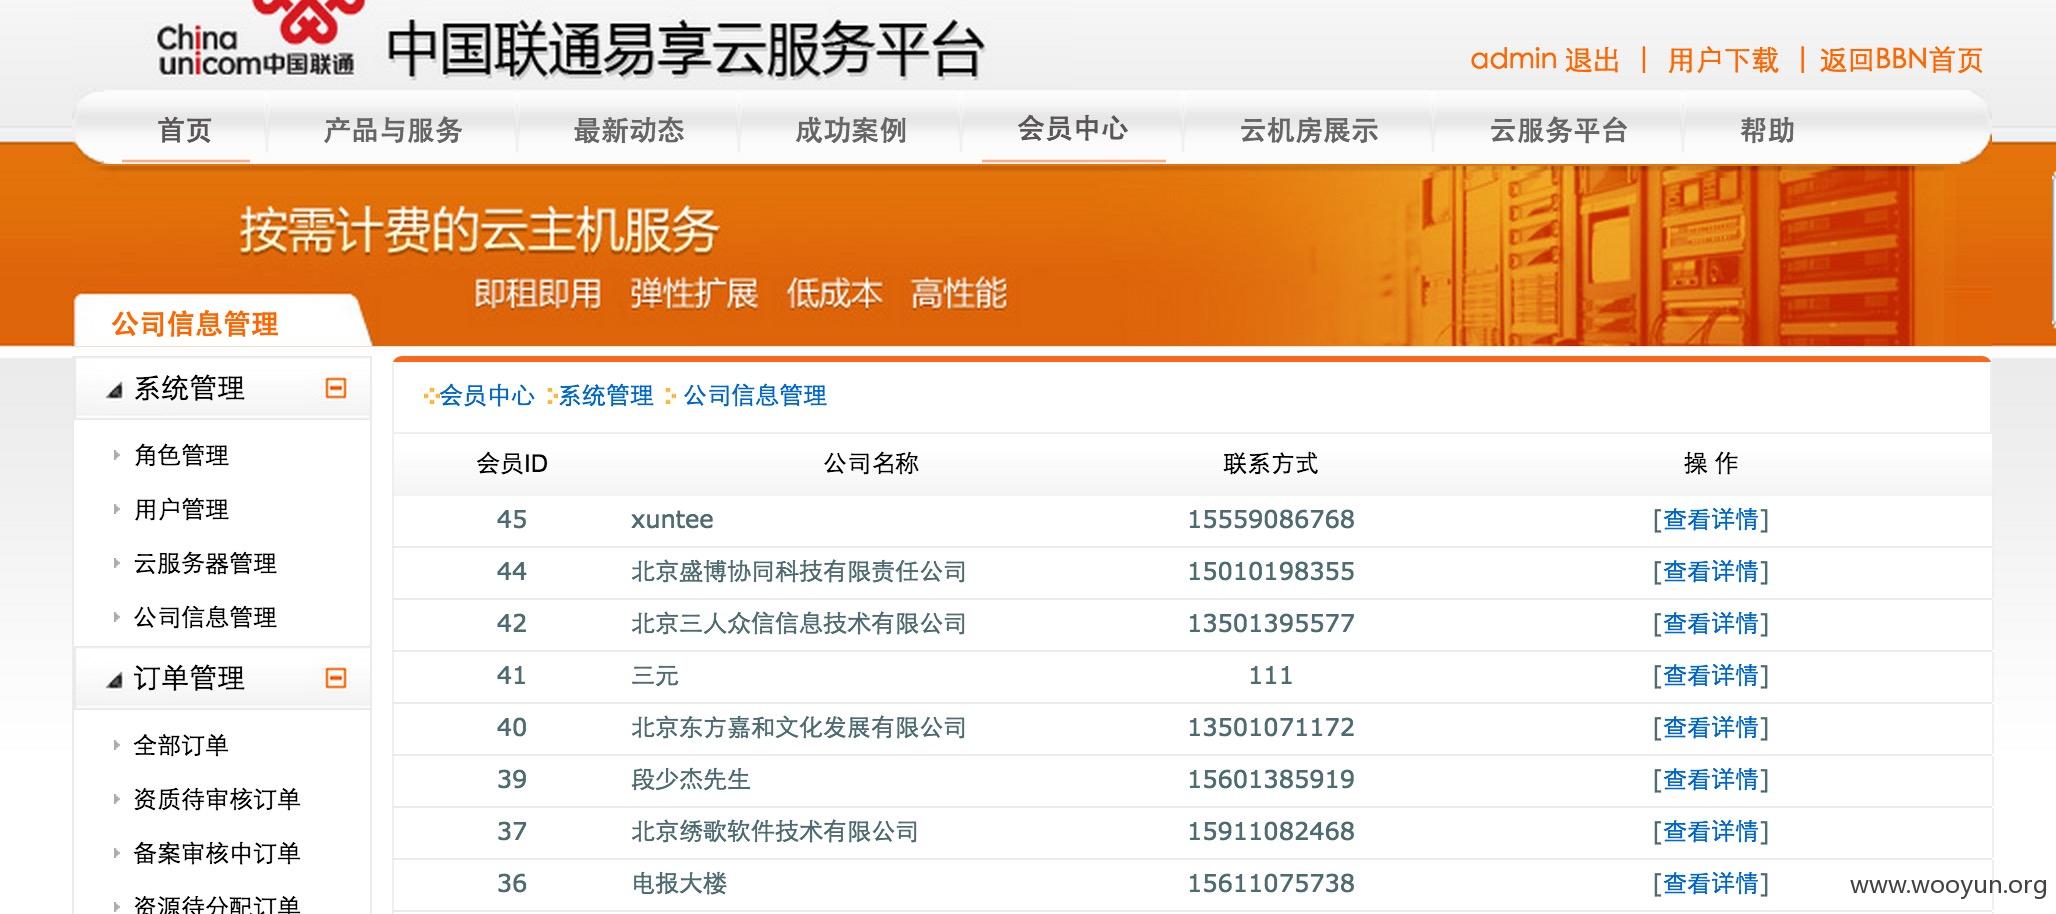Open 用户下载 link at top
Viewport: 2056px width, 914px height.
1723,60
